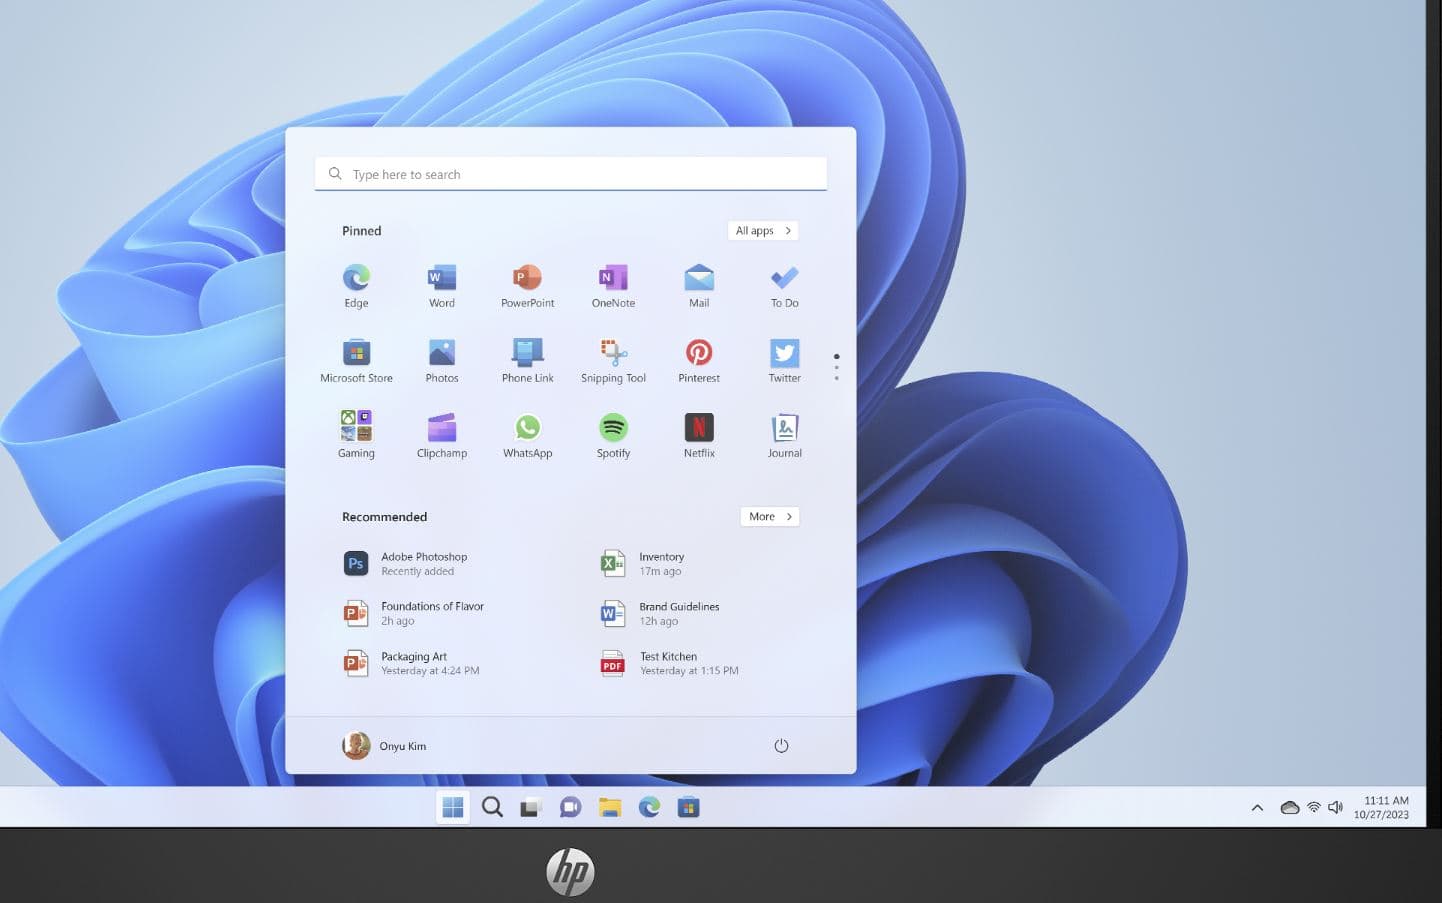The image size is (1442, 903).
Task: Open File Explorer from the taskbar
Action: tap(609, 807)
